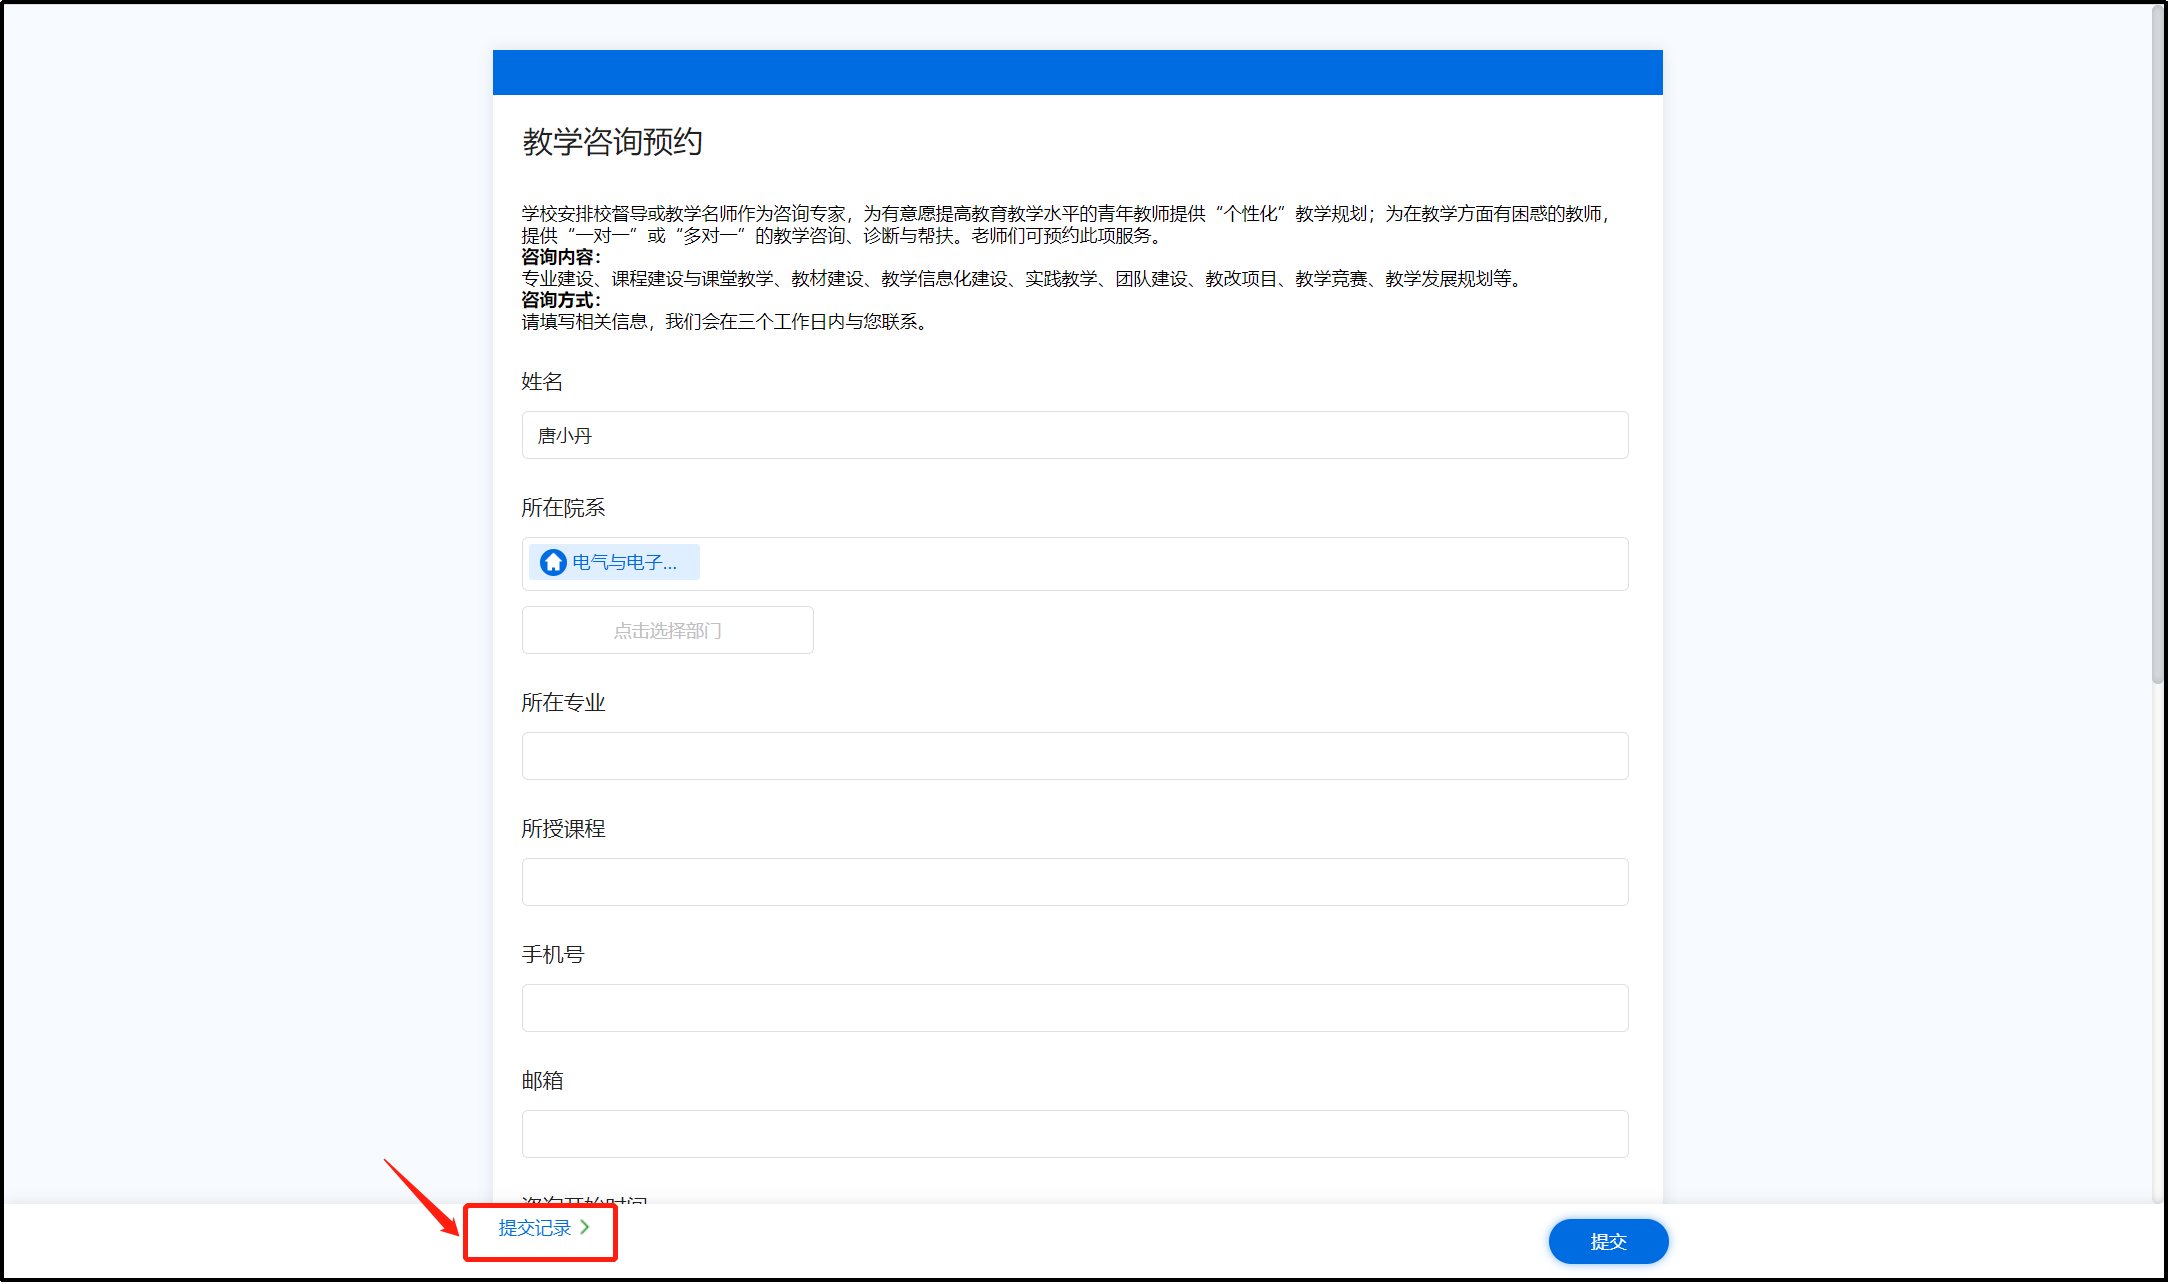Click the 所在专业 label text

coord(563,703)
